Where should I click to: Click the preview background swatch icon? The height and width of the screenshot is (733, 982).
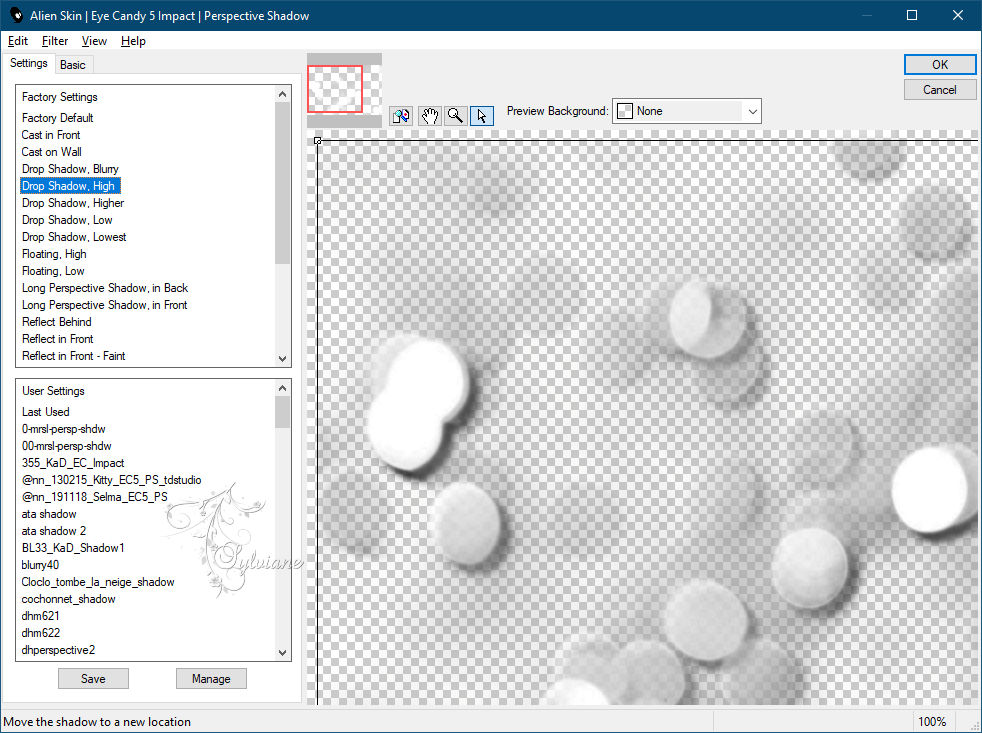[x=625, y=111]
